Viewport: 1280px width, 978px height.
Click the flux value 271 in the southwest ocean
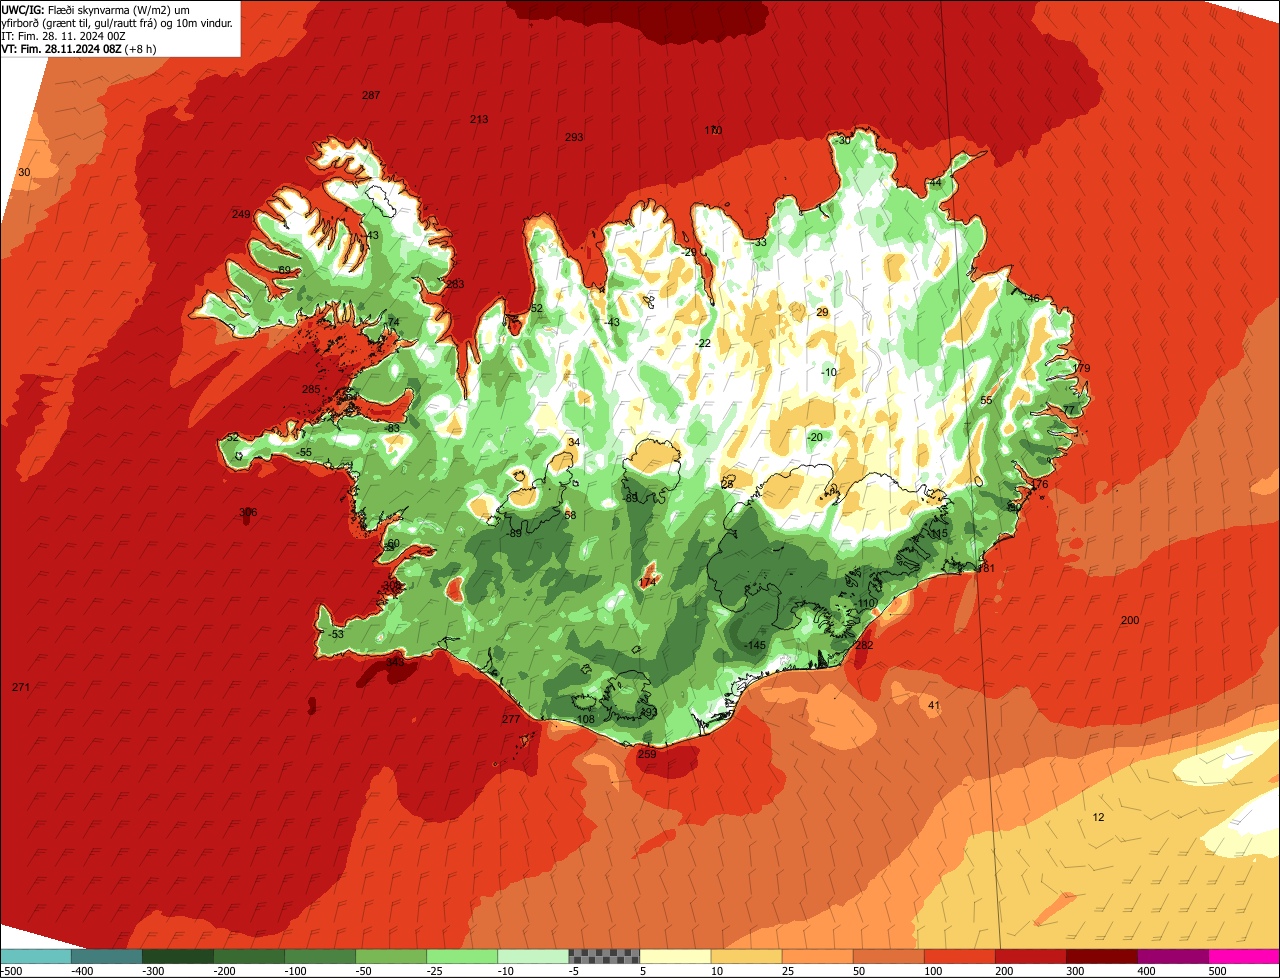(21, 687)
